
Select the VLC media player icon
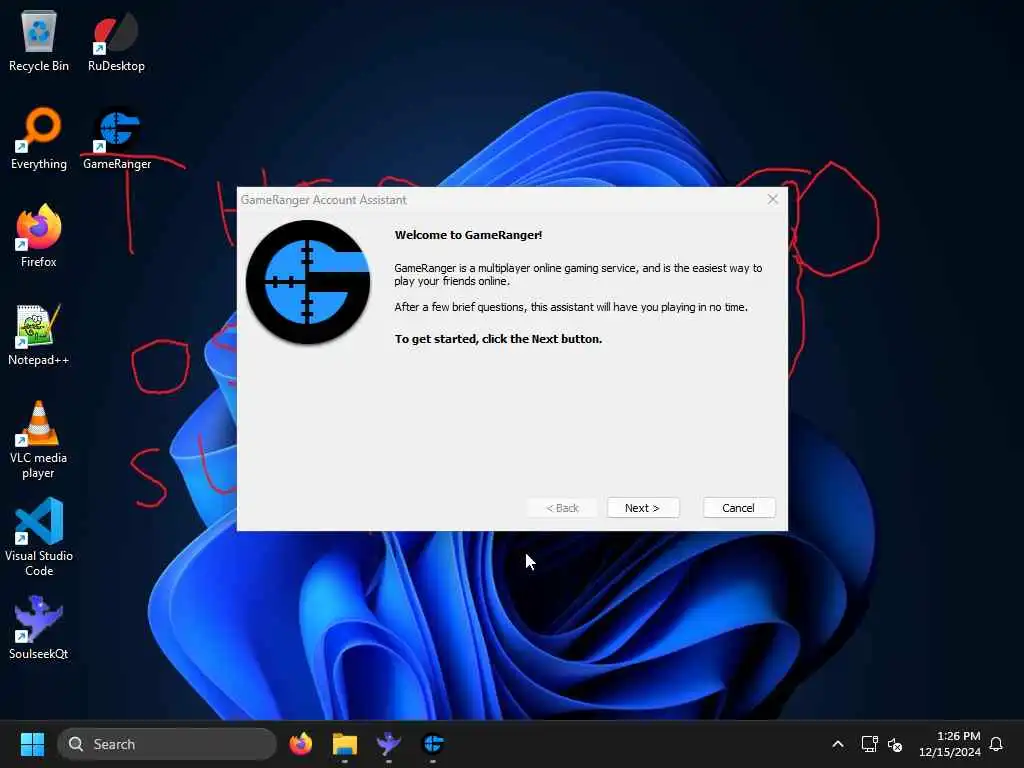[x=39, y=440]
